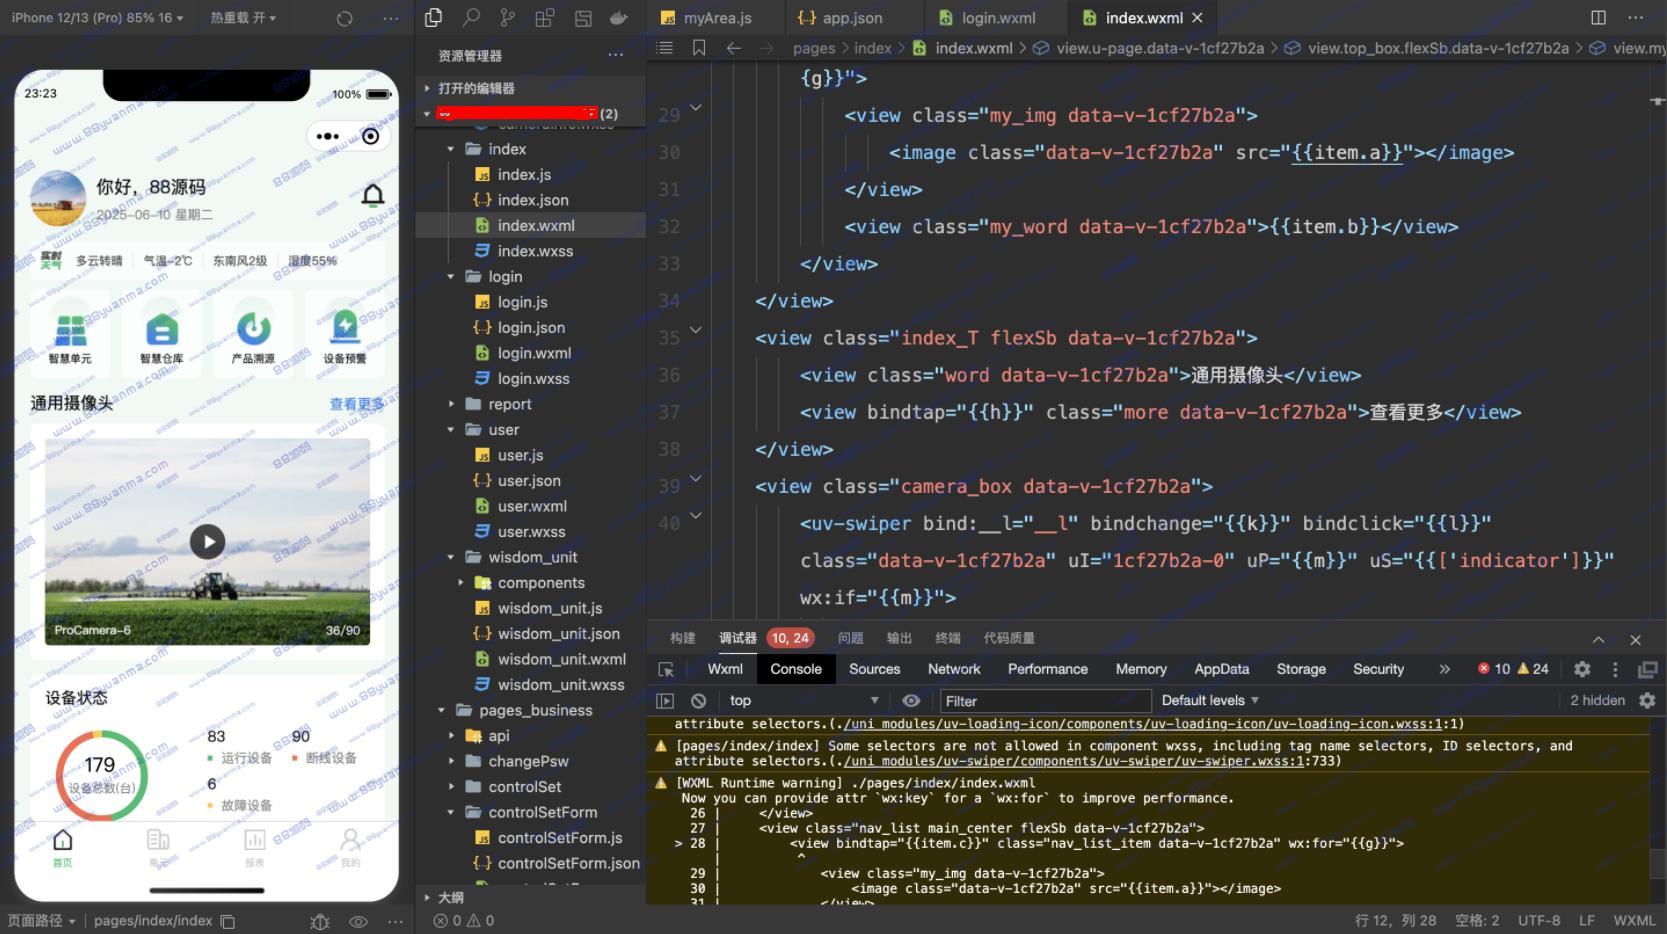
Task: Tap the notification bell icon in simulator
Action: coord(373,194)
